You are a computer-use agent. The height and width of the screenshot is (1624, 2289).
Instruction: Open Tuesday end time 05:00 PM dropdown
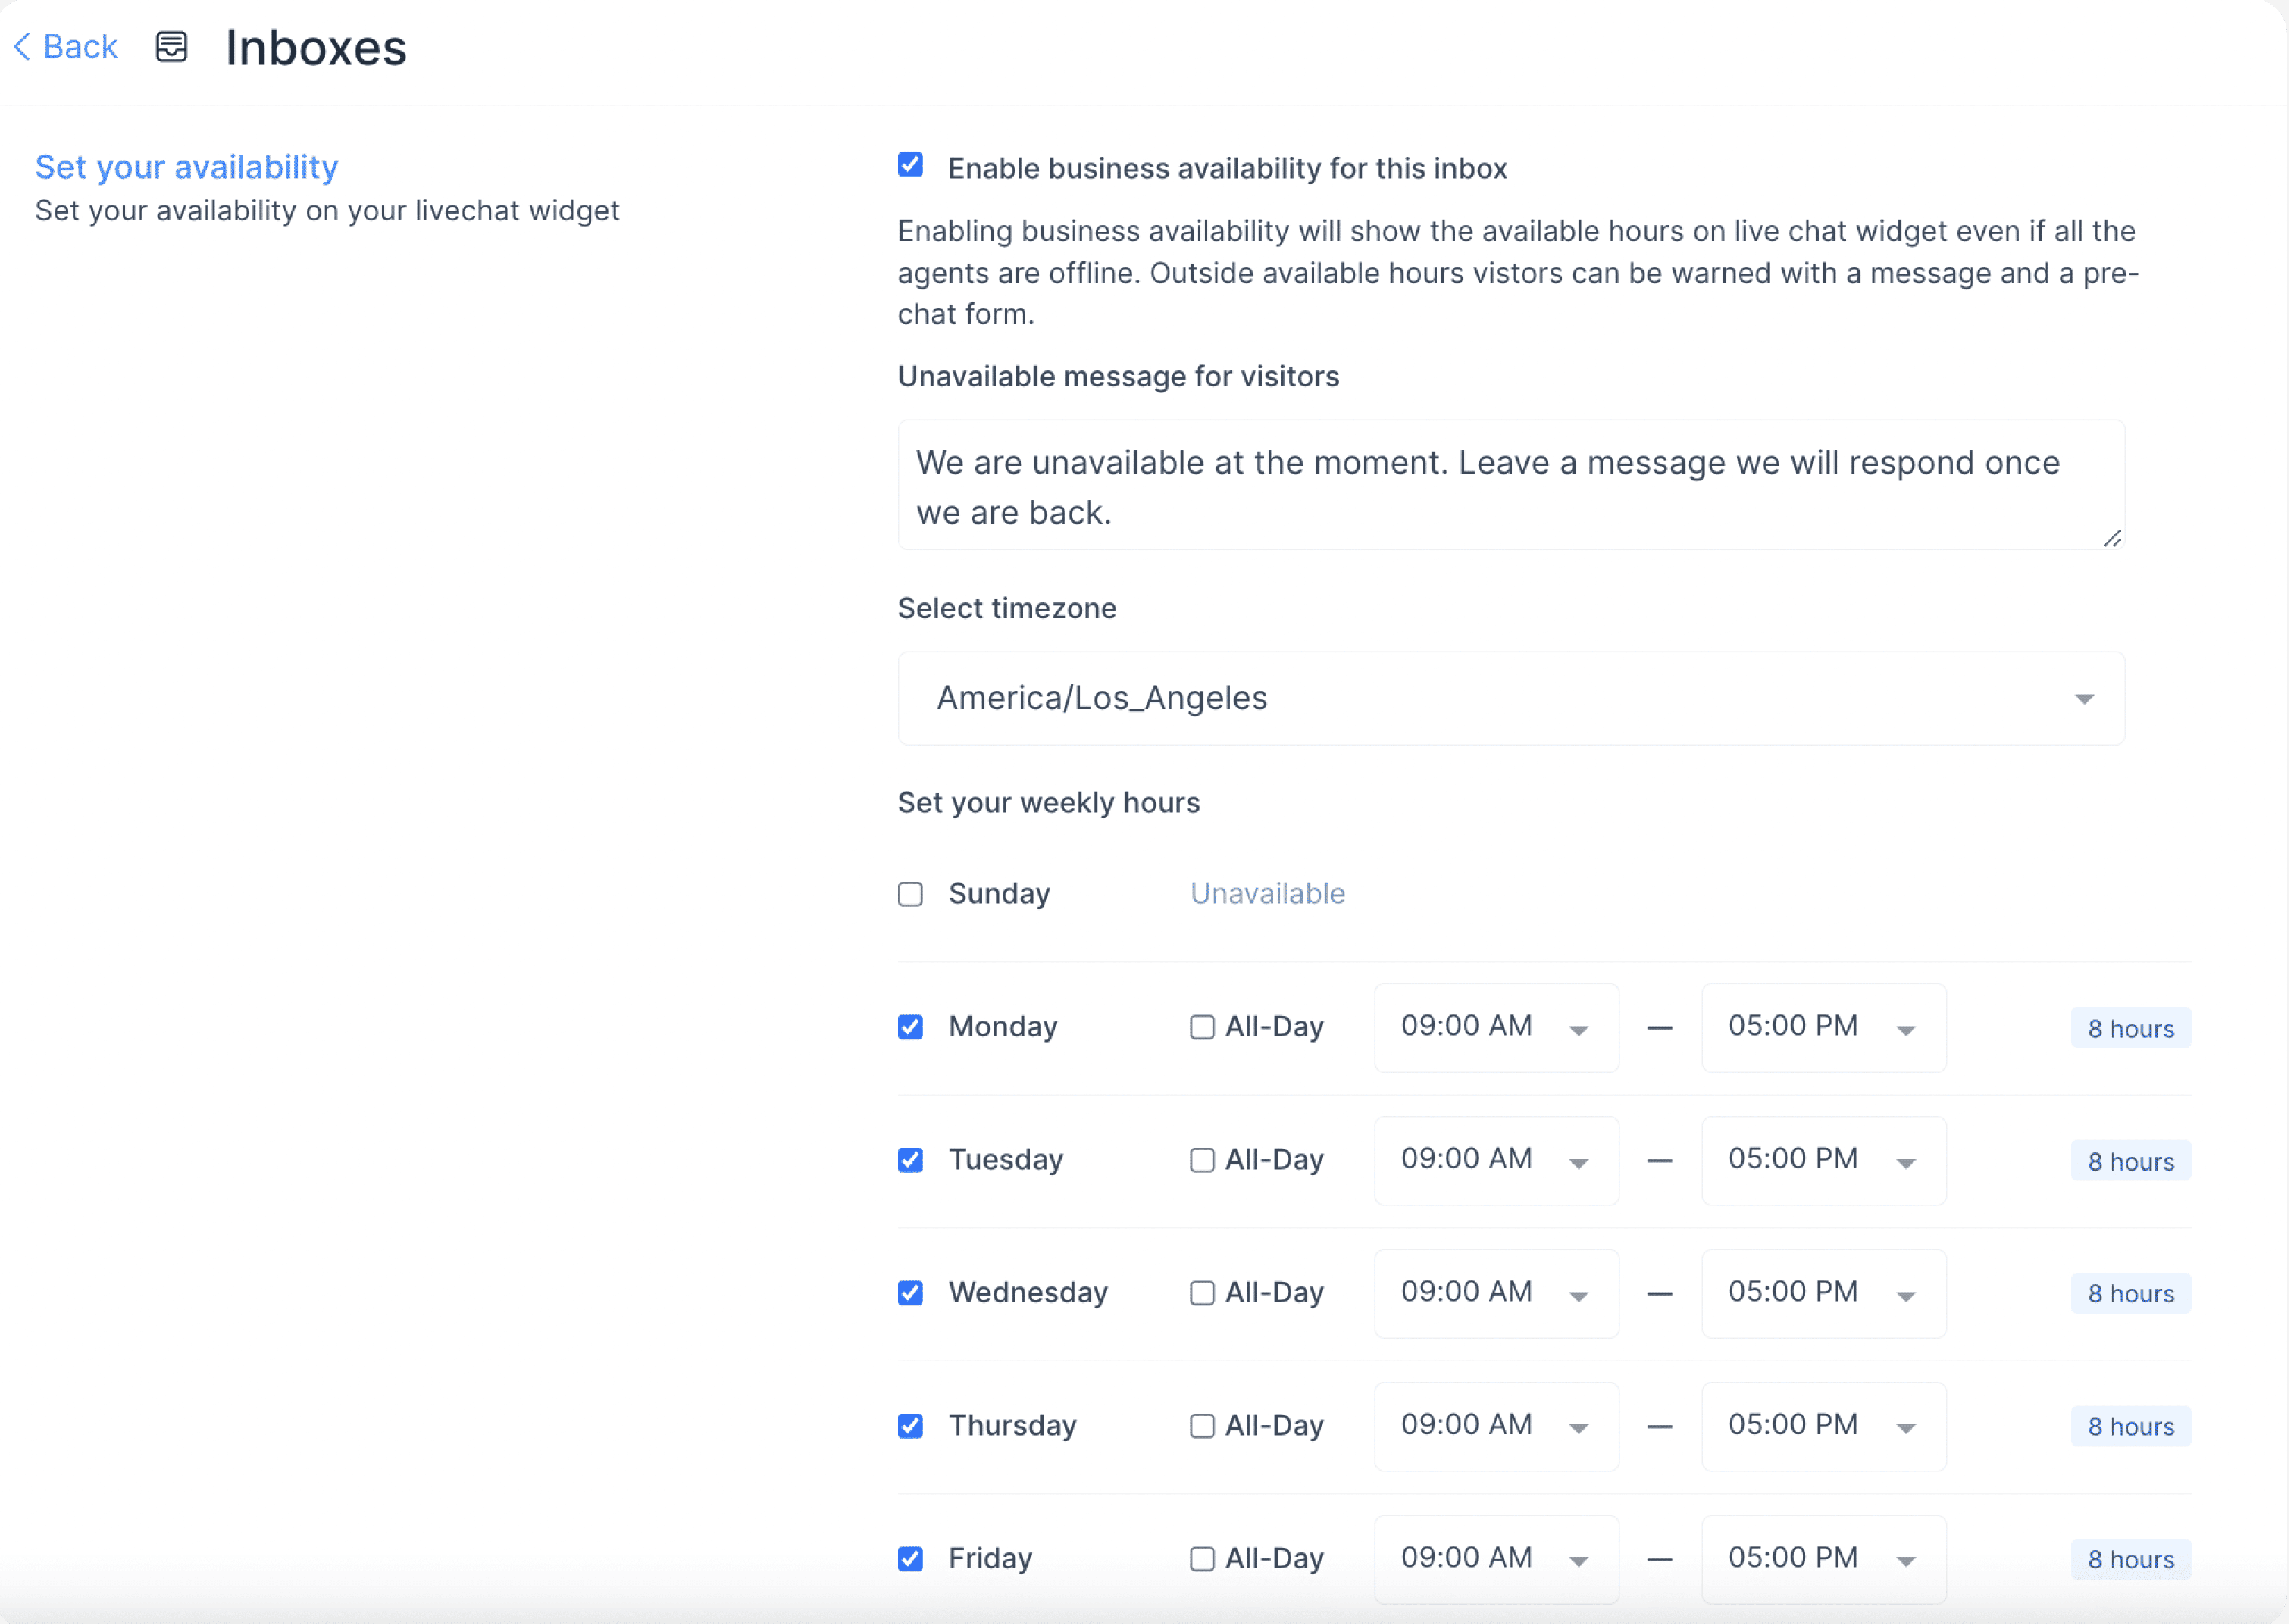pyautogui.click(x=1824, y=1161)
